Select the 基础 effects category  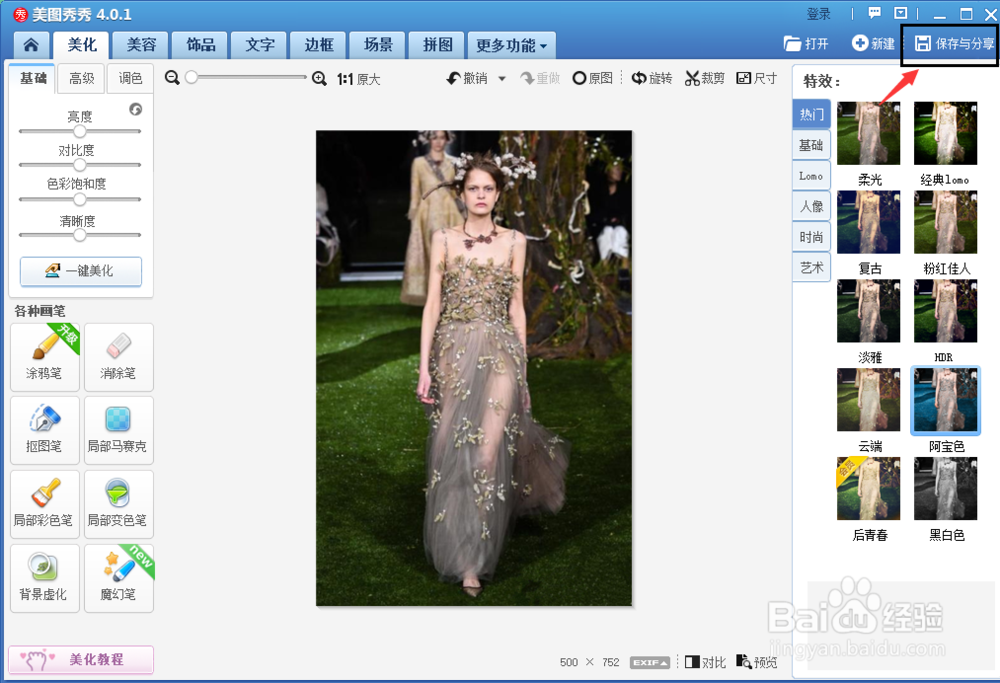coord(812,145)
